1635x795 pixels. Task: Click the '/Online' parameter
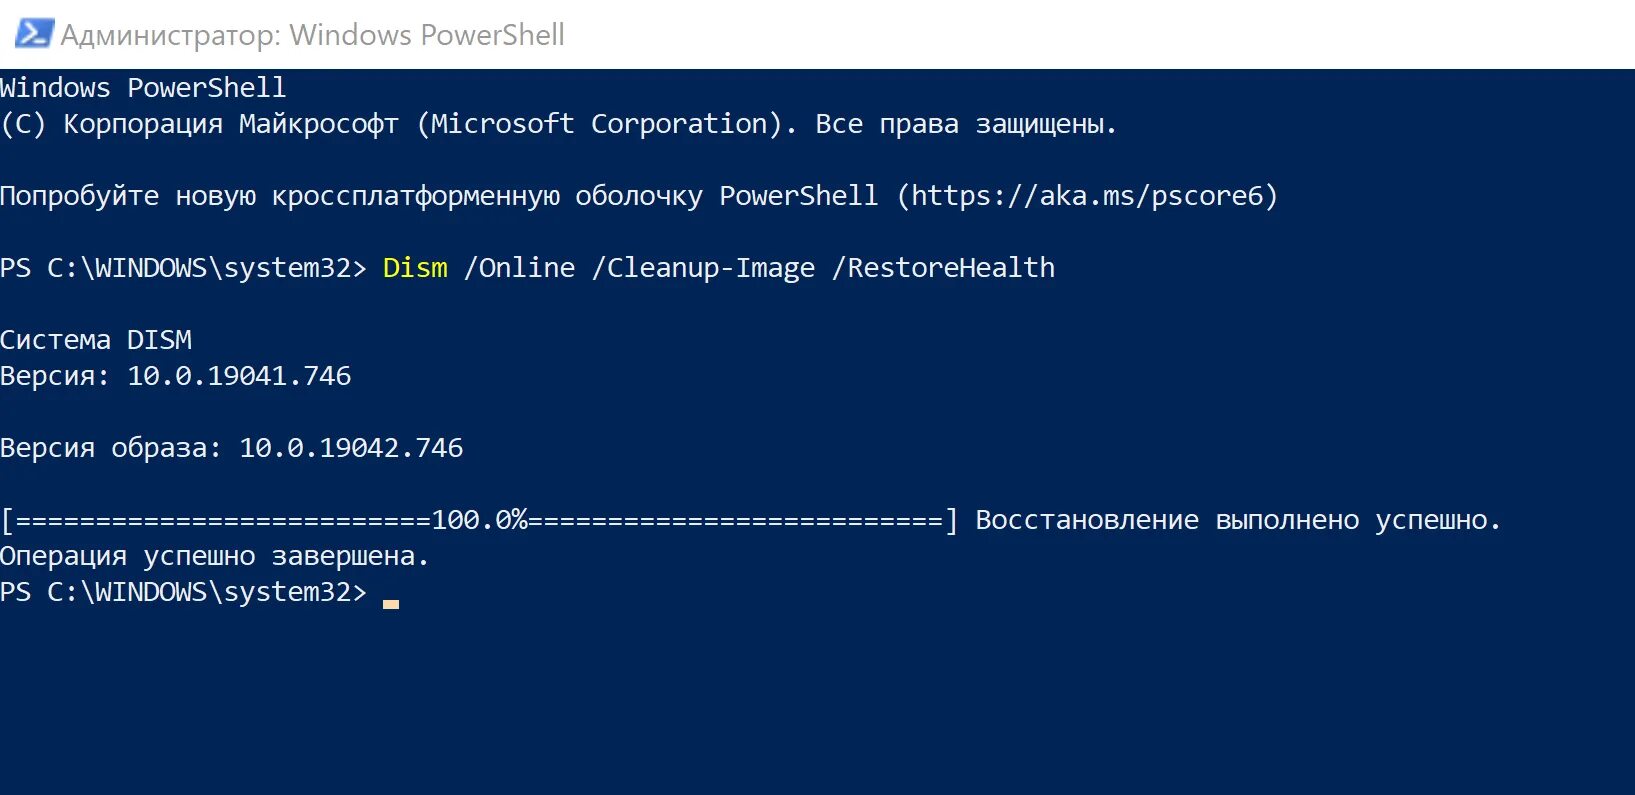520,268
